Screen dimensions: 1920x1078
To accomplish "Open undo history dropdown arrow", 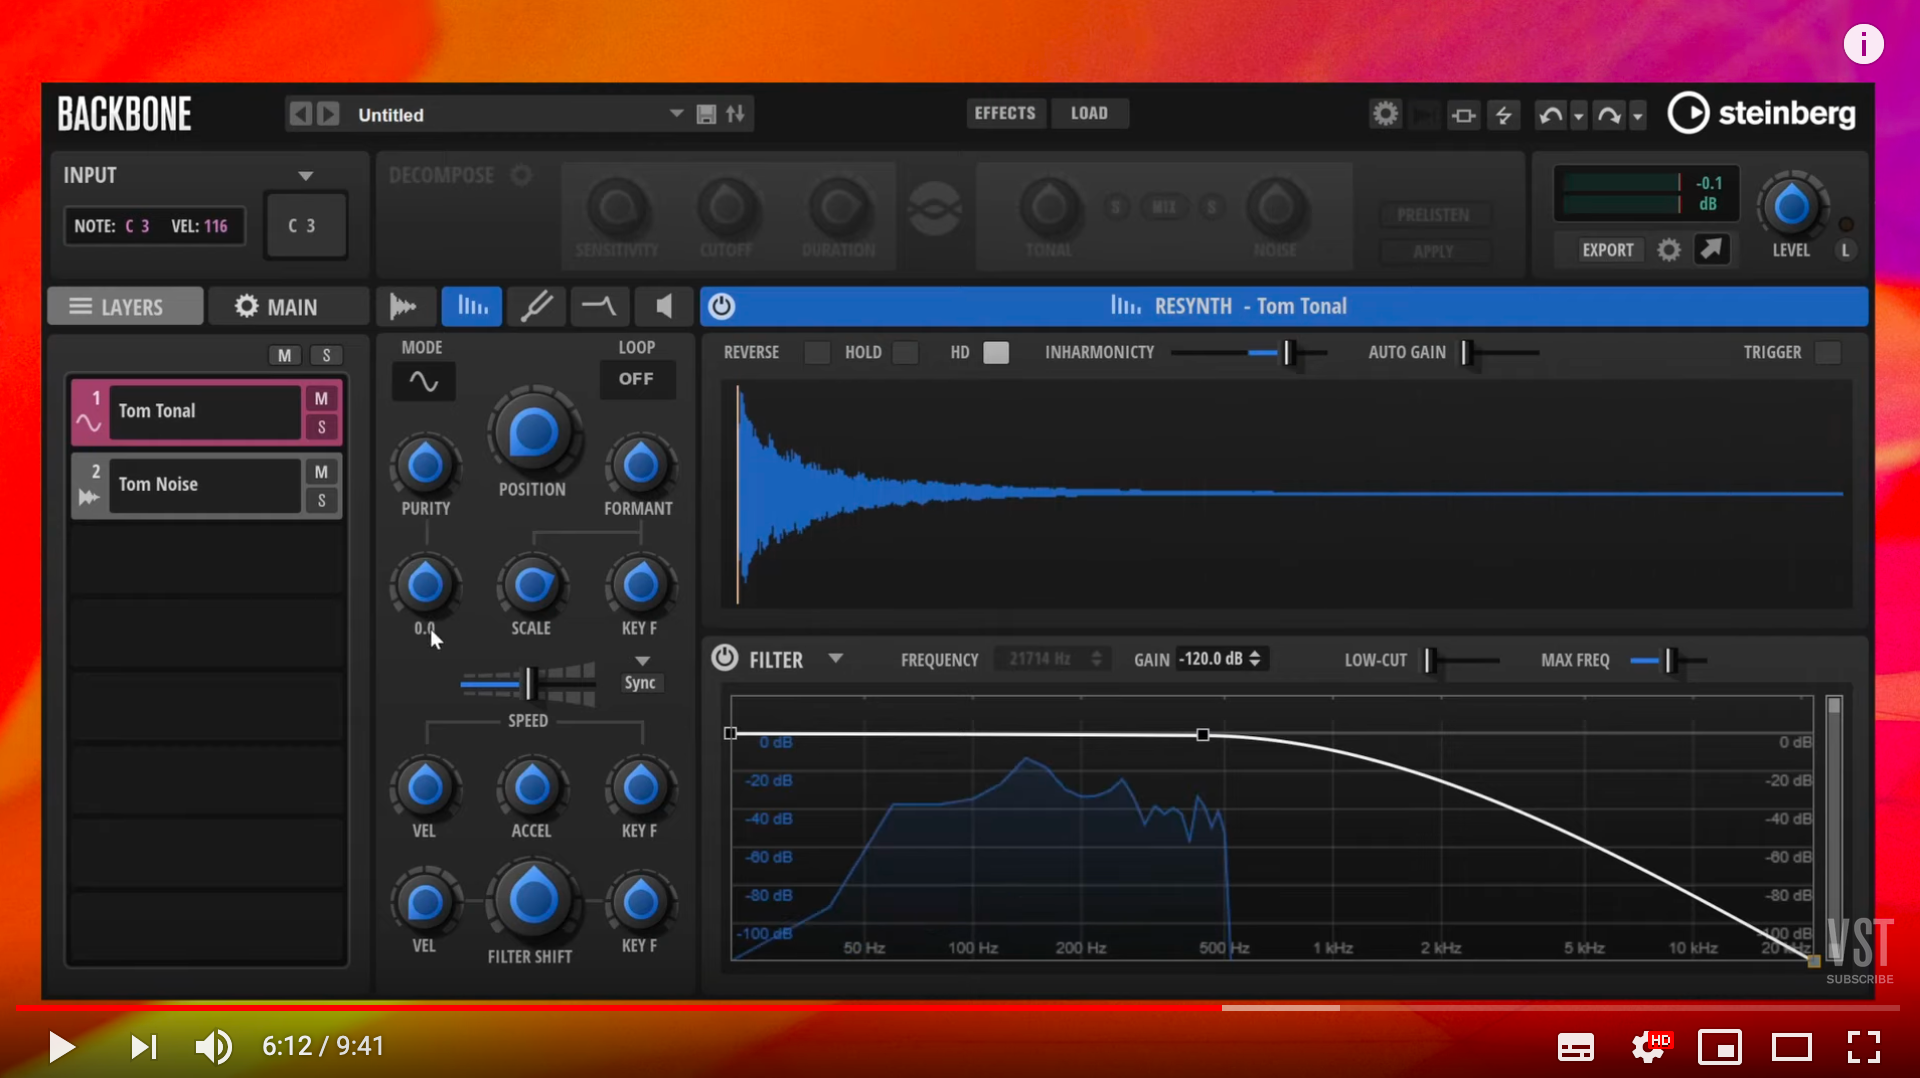I will [1579, 116].
